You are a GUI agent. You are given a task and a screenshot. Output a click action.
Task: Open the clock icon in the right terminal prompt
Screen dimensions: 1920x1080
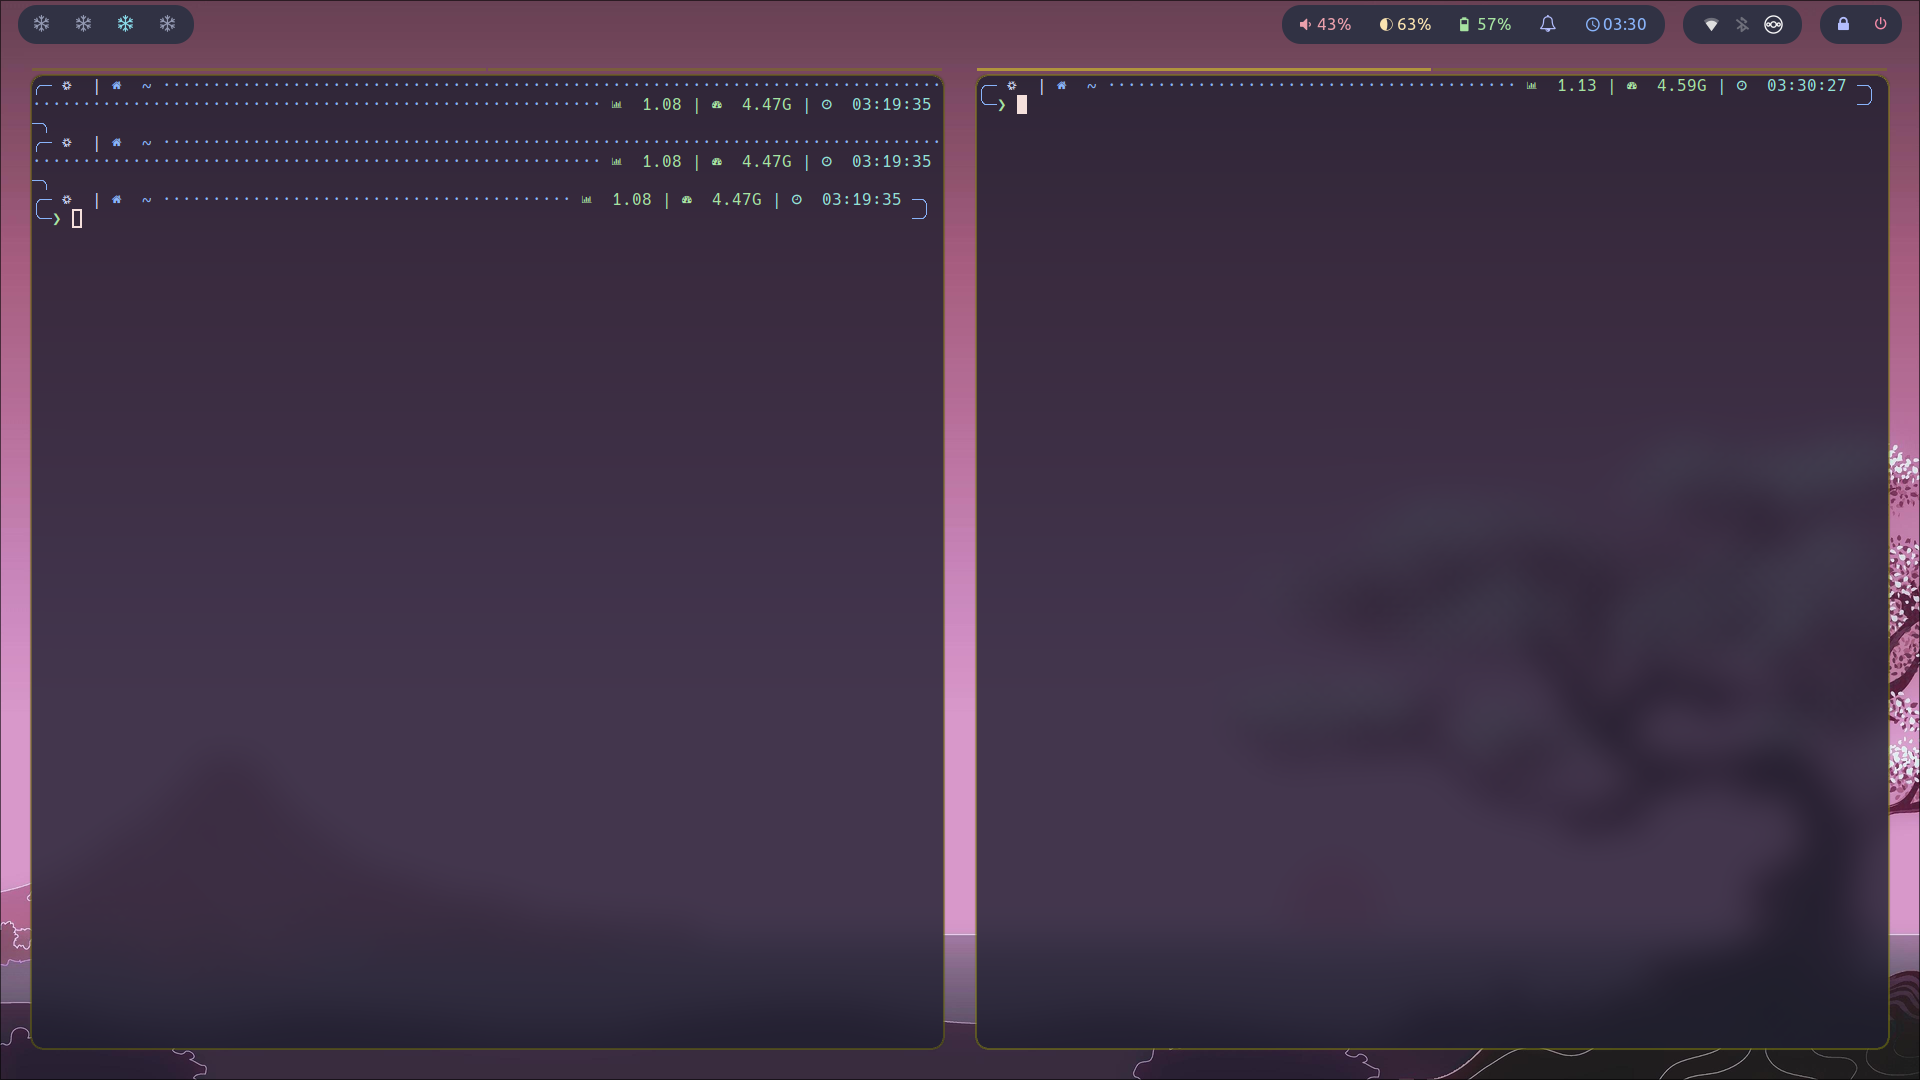(1742, 85)
